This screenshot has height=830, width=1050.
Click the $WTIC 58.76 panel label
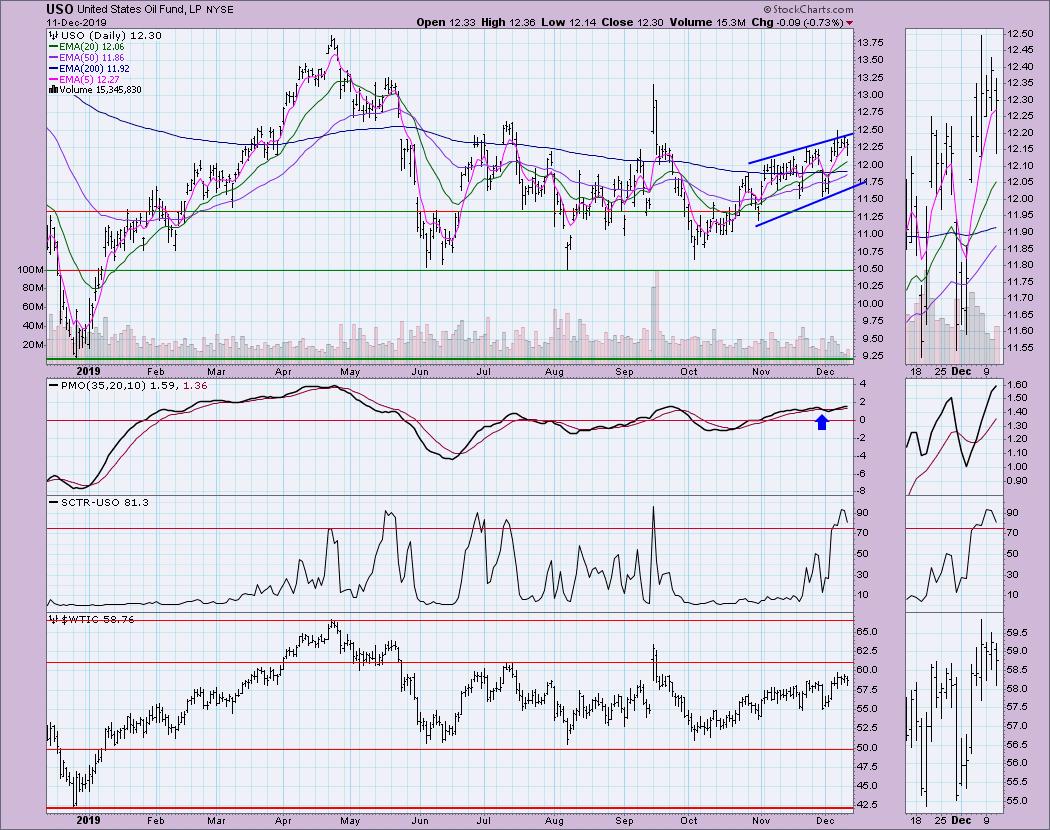(x=98, y=620)
